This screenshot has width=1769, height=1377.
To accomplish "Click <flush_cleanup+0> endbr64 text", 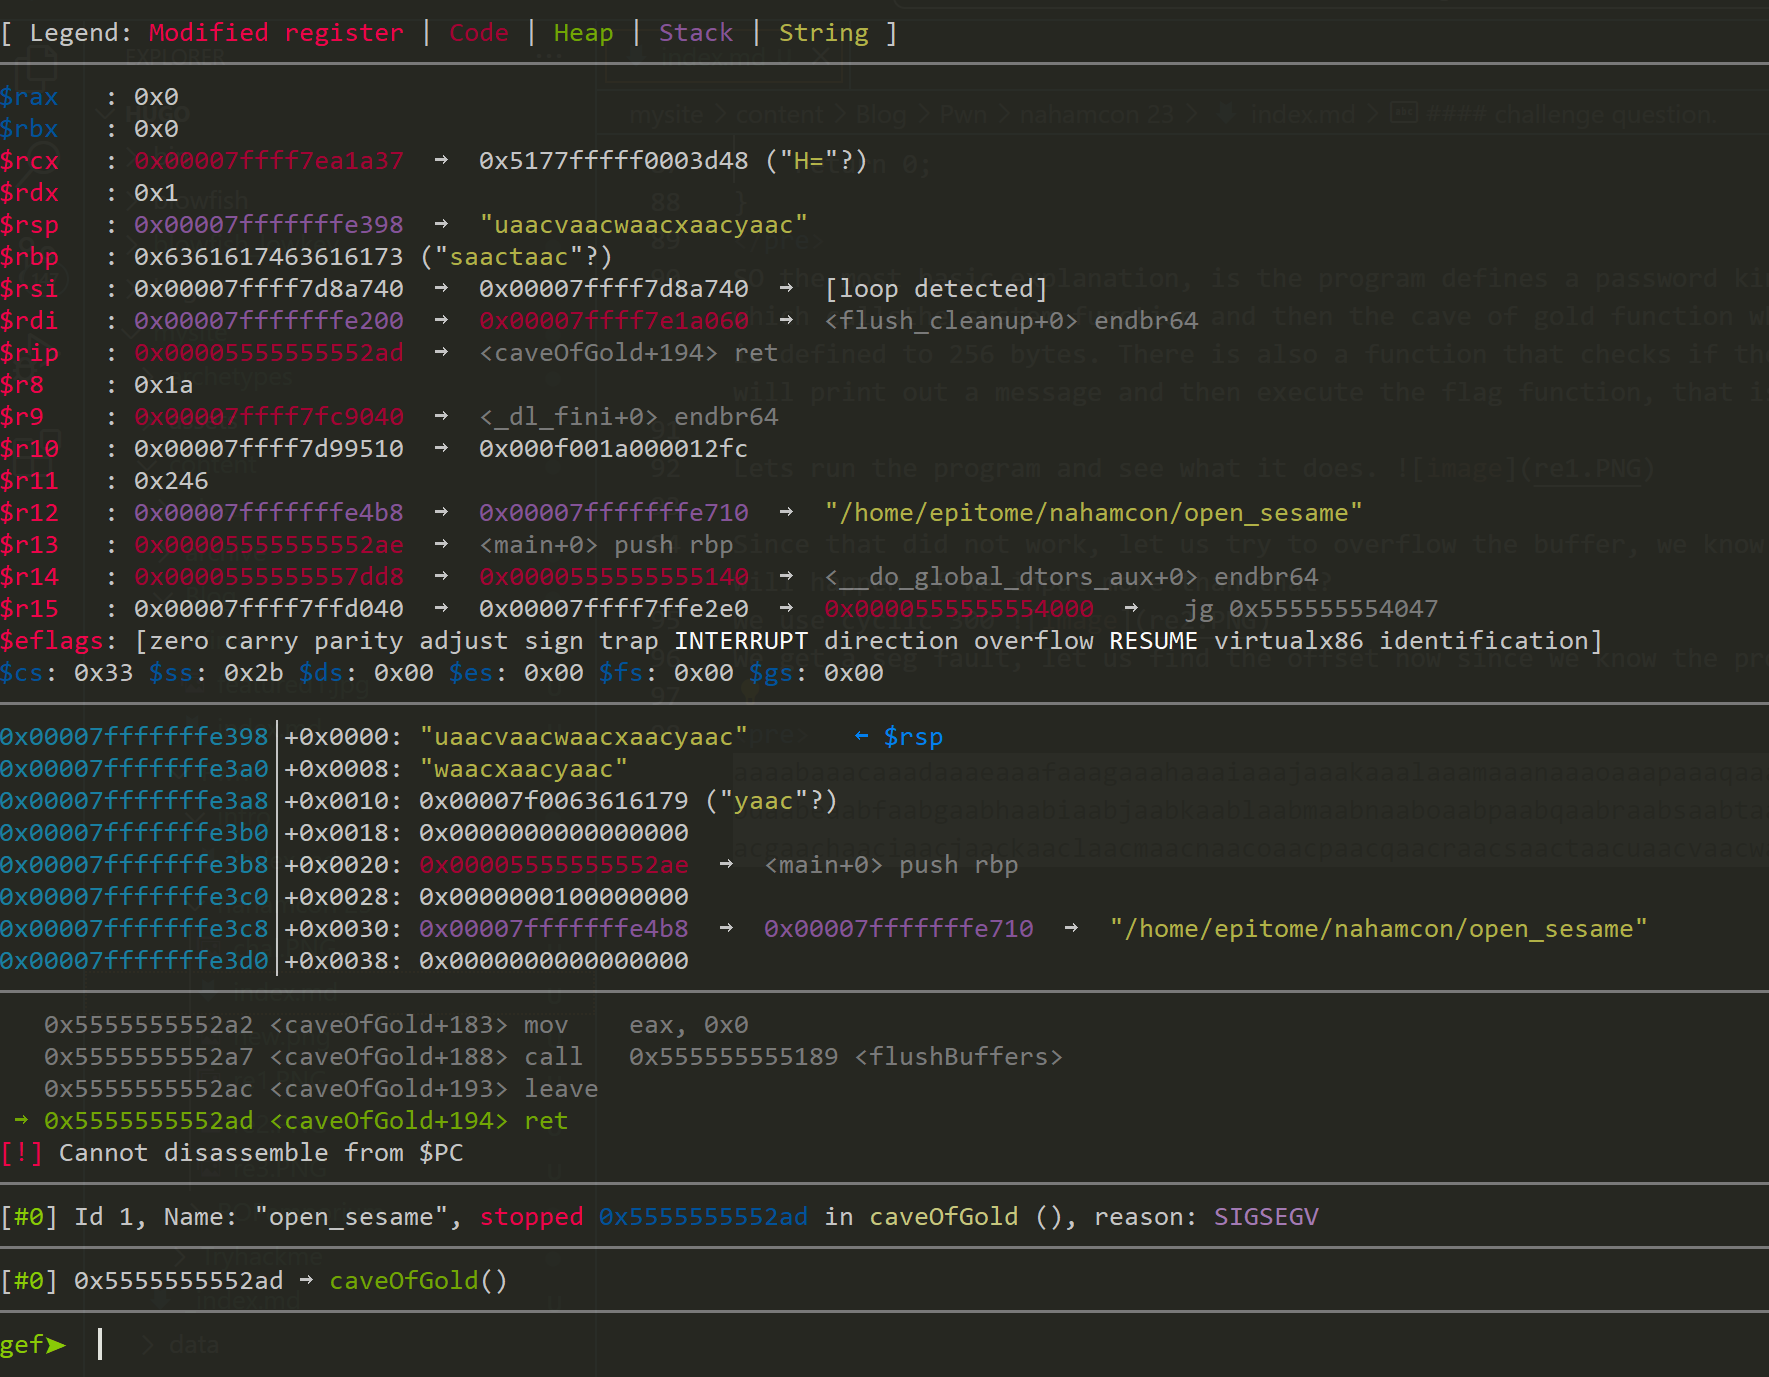I will (1011, 321).
